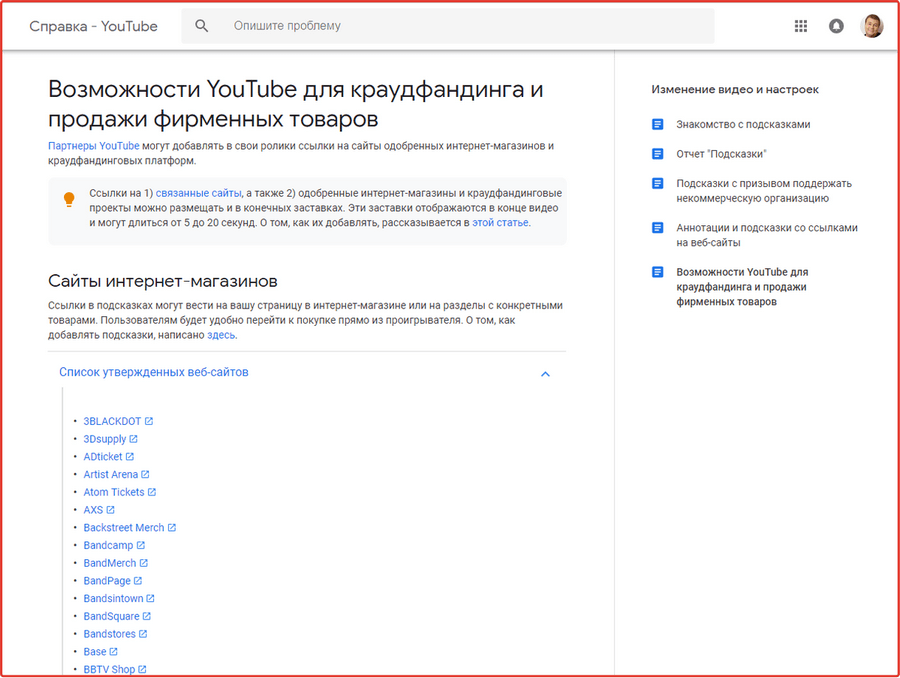The image size is (900, 678).
Task: Open the ADticket link
Action: click(x=103, y=457)
